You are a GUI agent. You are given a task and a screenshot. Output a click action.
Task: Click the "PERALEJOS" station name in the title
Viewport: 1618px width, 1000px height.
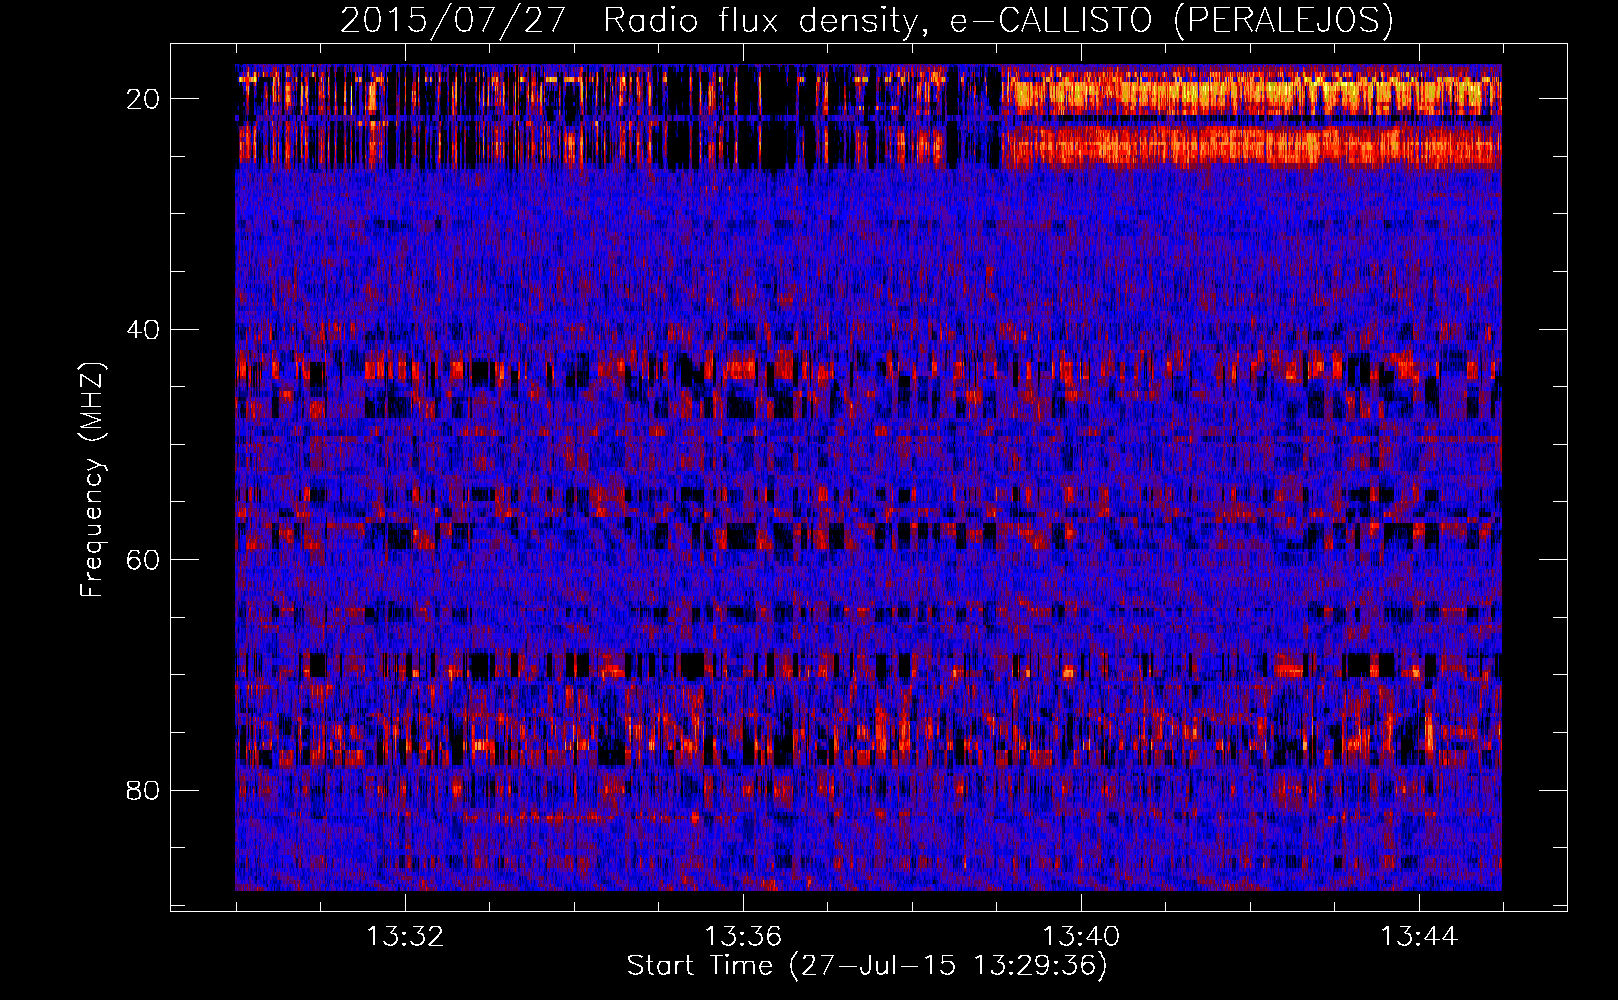[1283, 20]
